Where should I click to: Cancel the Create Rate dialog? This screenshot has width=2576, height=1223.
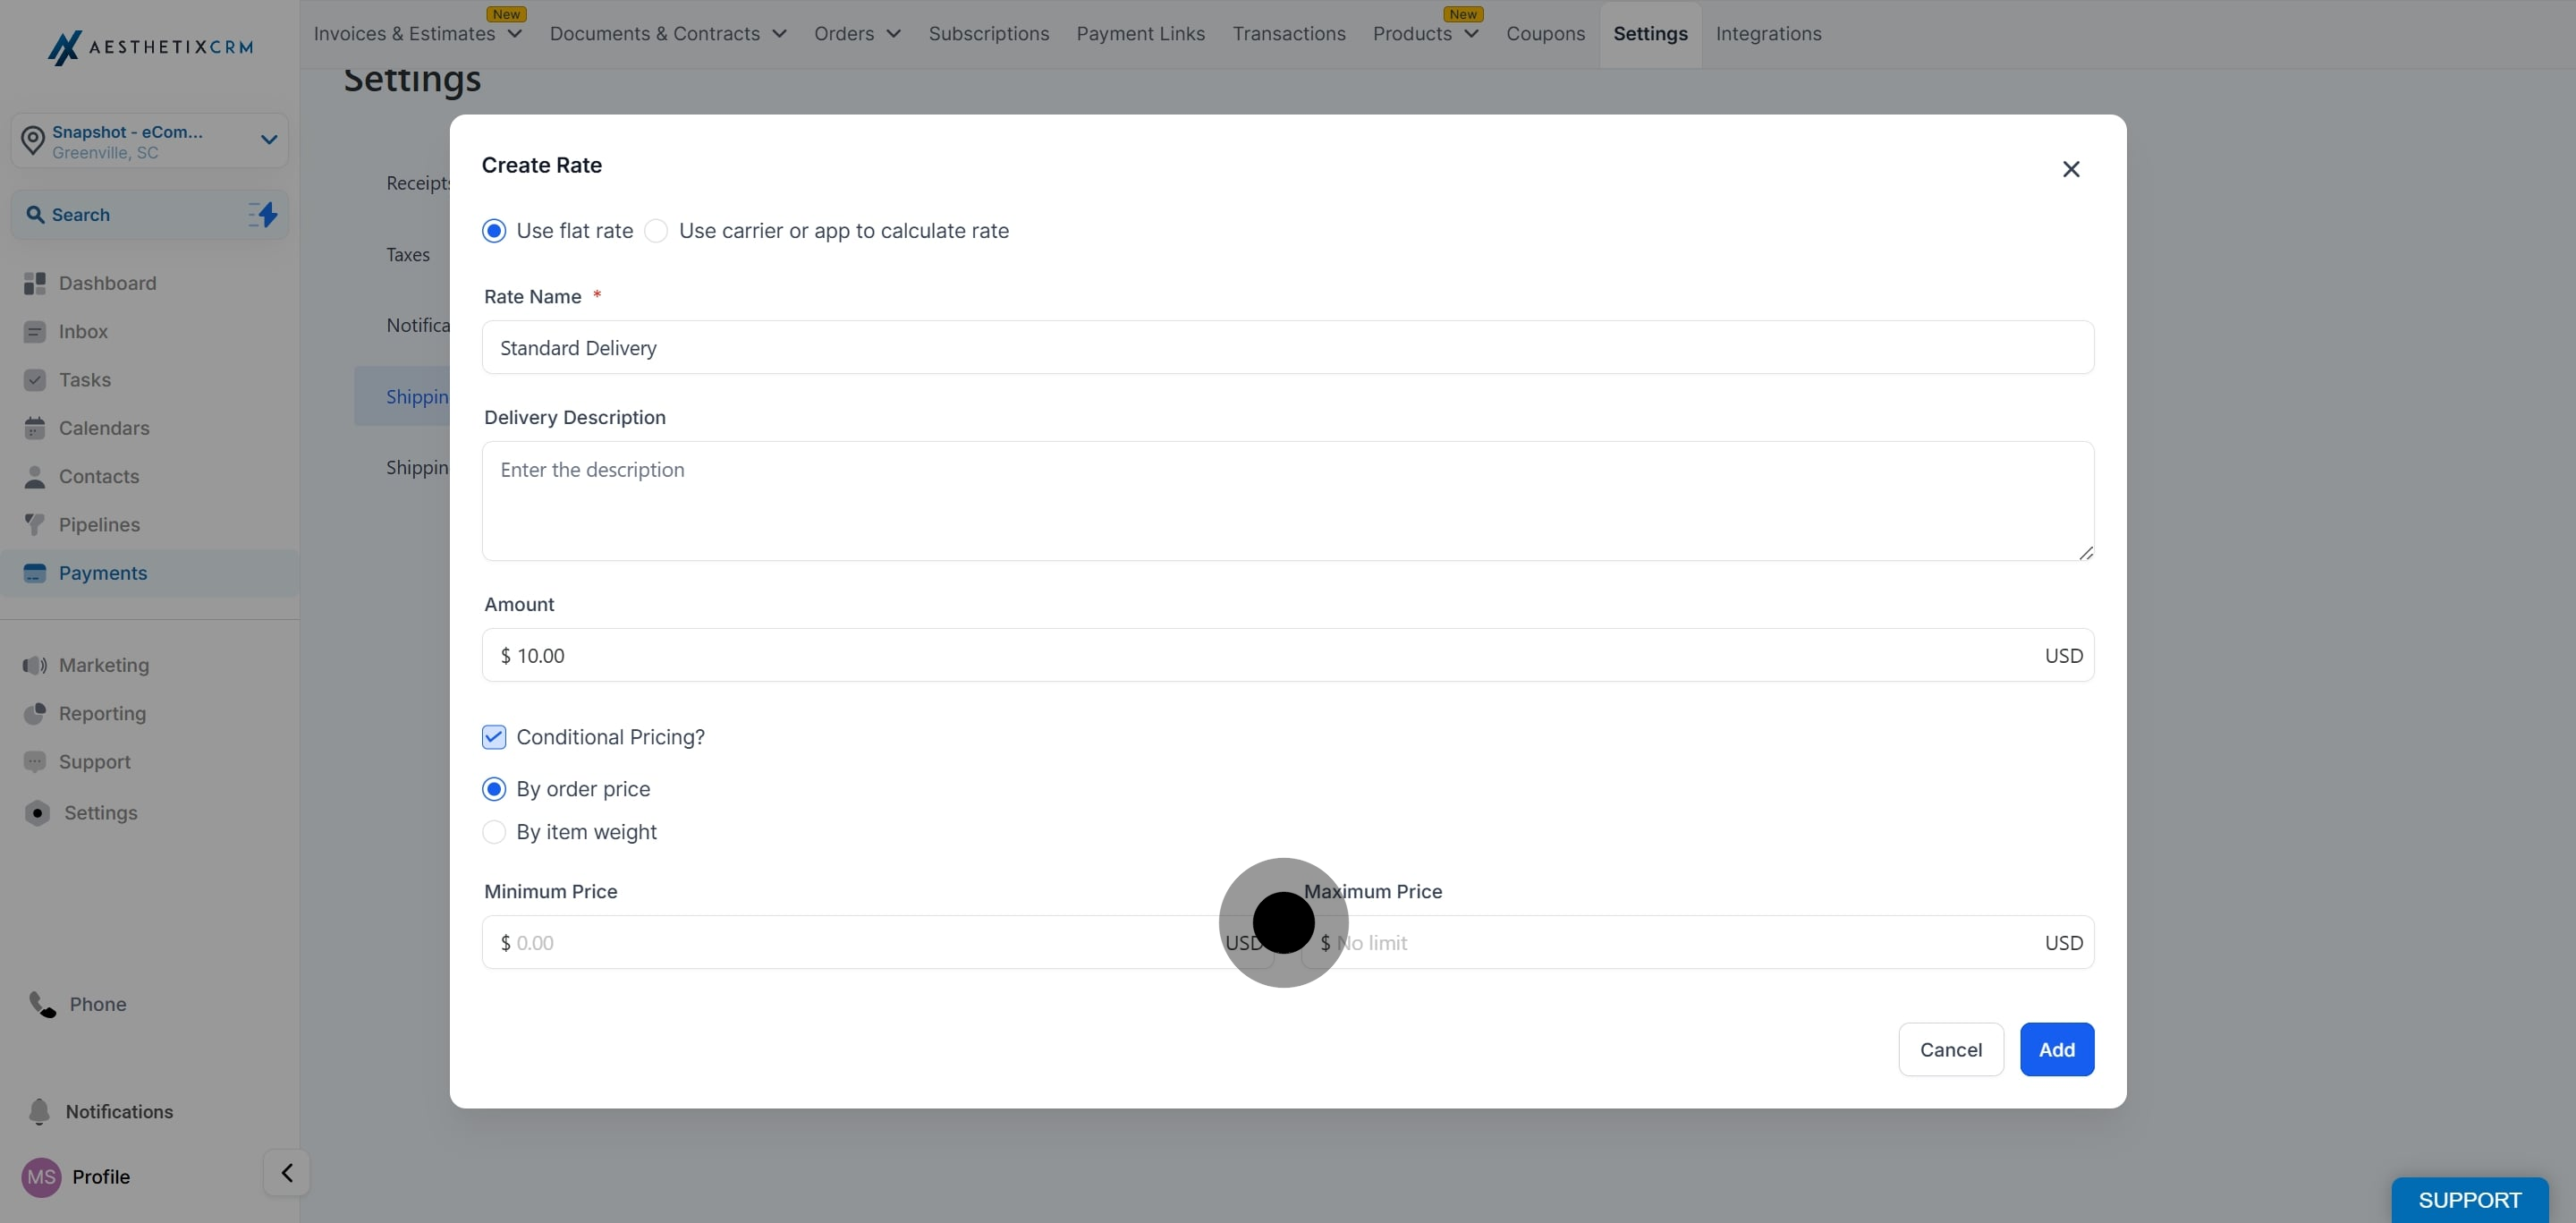[1950, 1049]
